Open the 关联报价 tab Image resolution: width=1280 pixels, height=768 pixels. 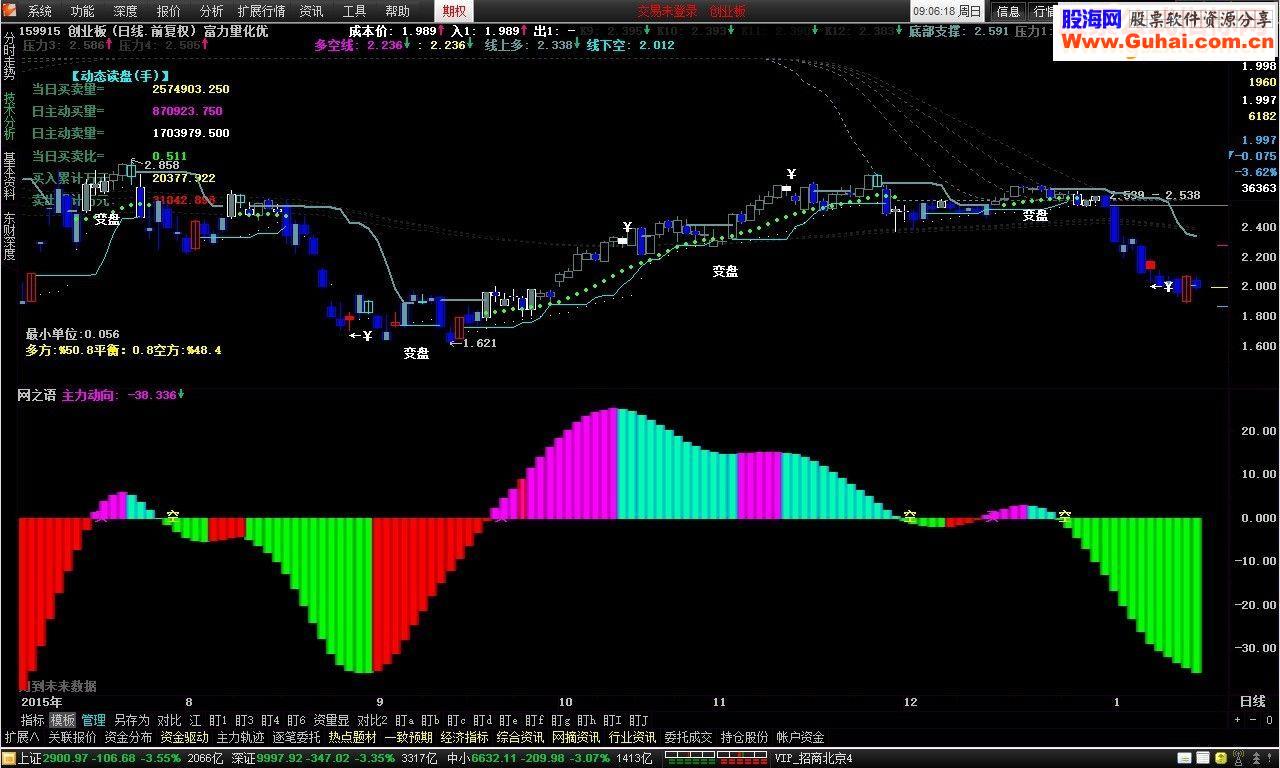click(72, 737)
